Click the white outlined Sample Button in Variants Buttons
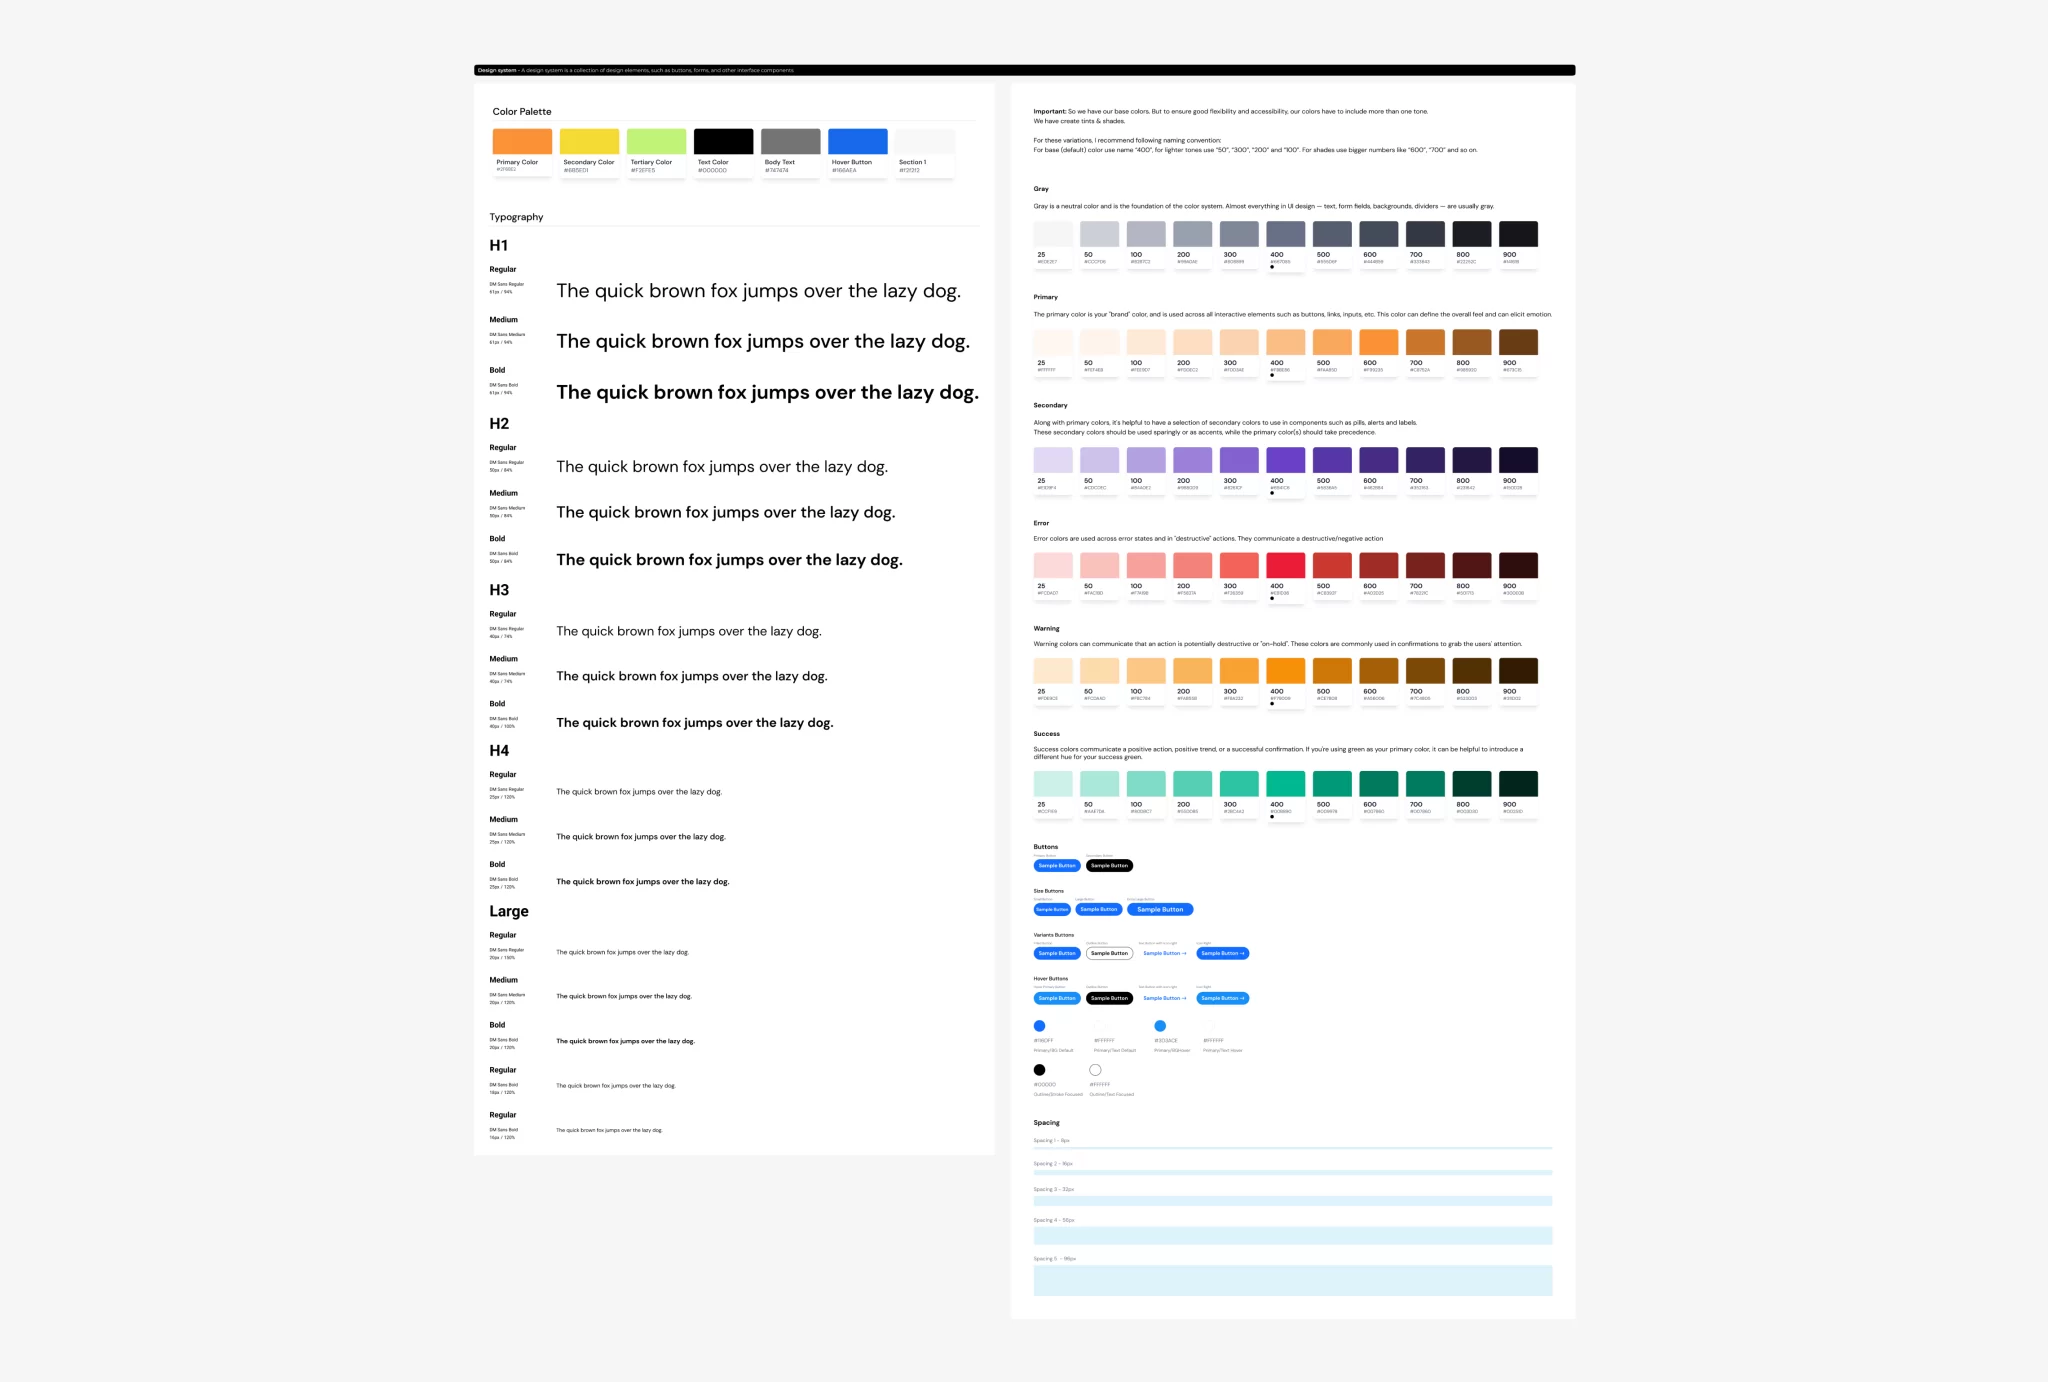 (1110, 954)
